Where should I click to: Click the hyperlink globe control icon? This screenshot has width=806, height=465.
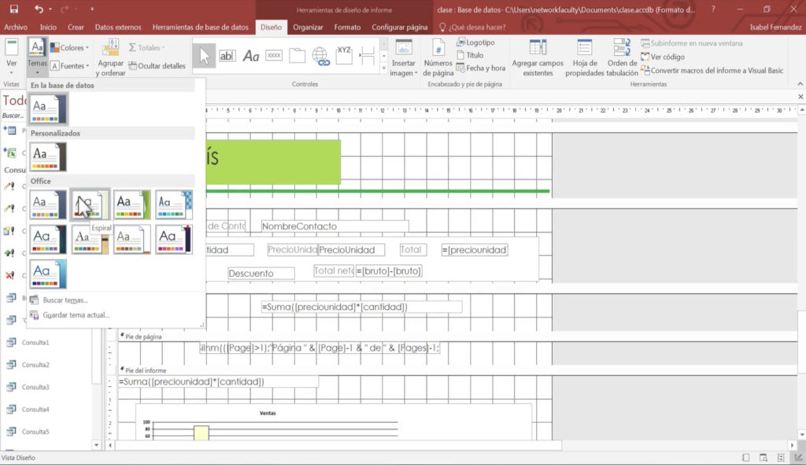click(x=320, y=56)
